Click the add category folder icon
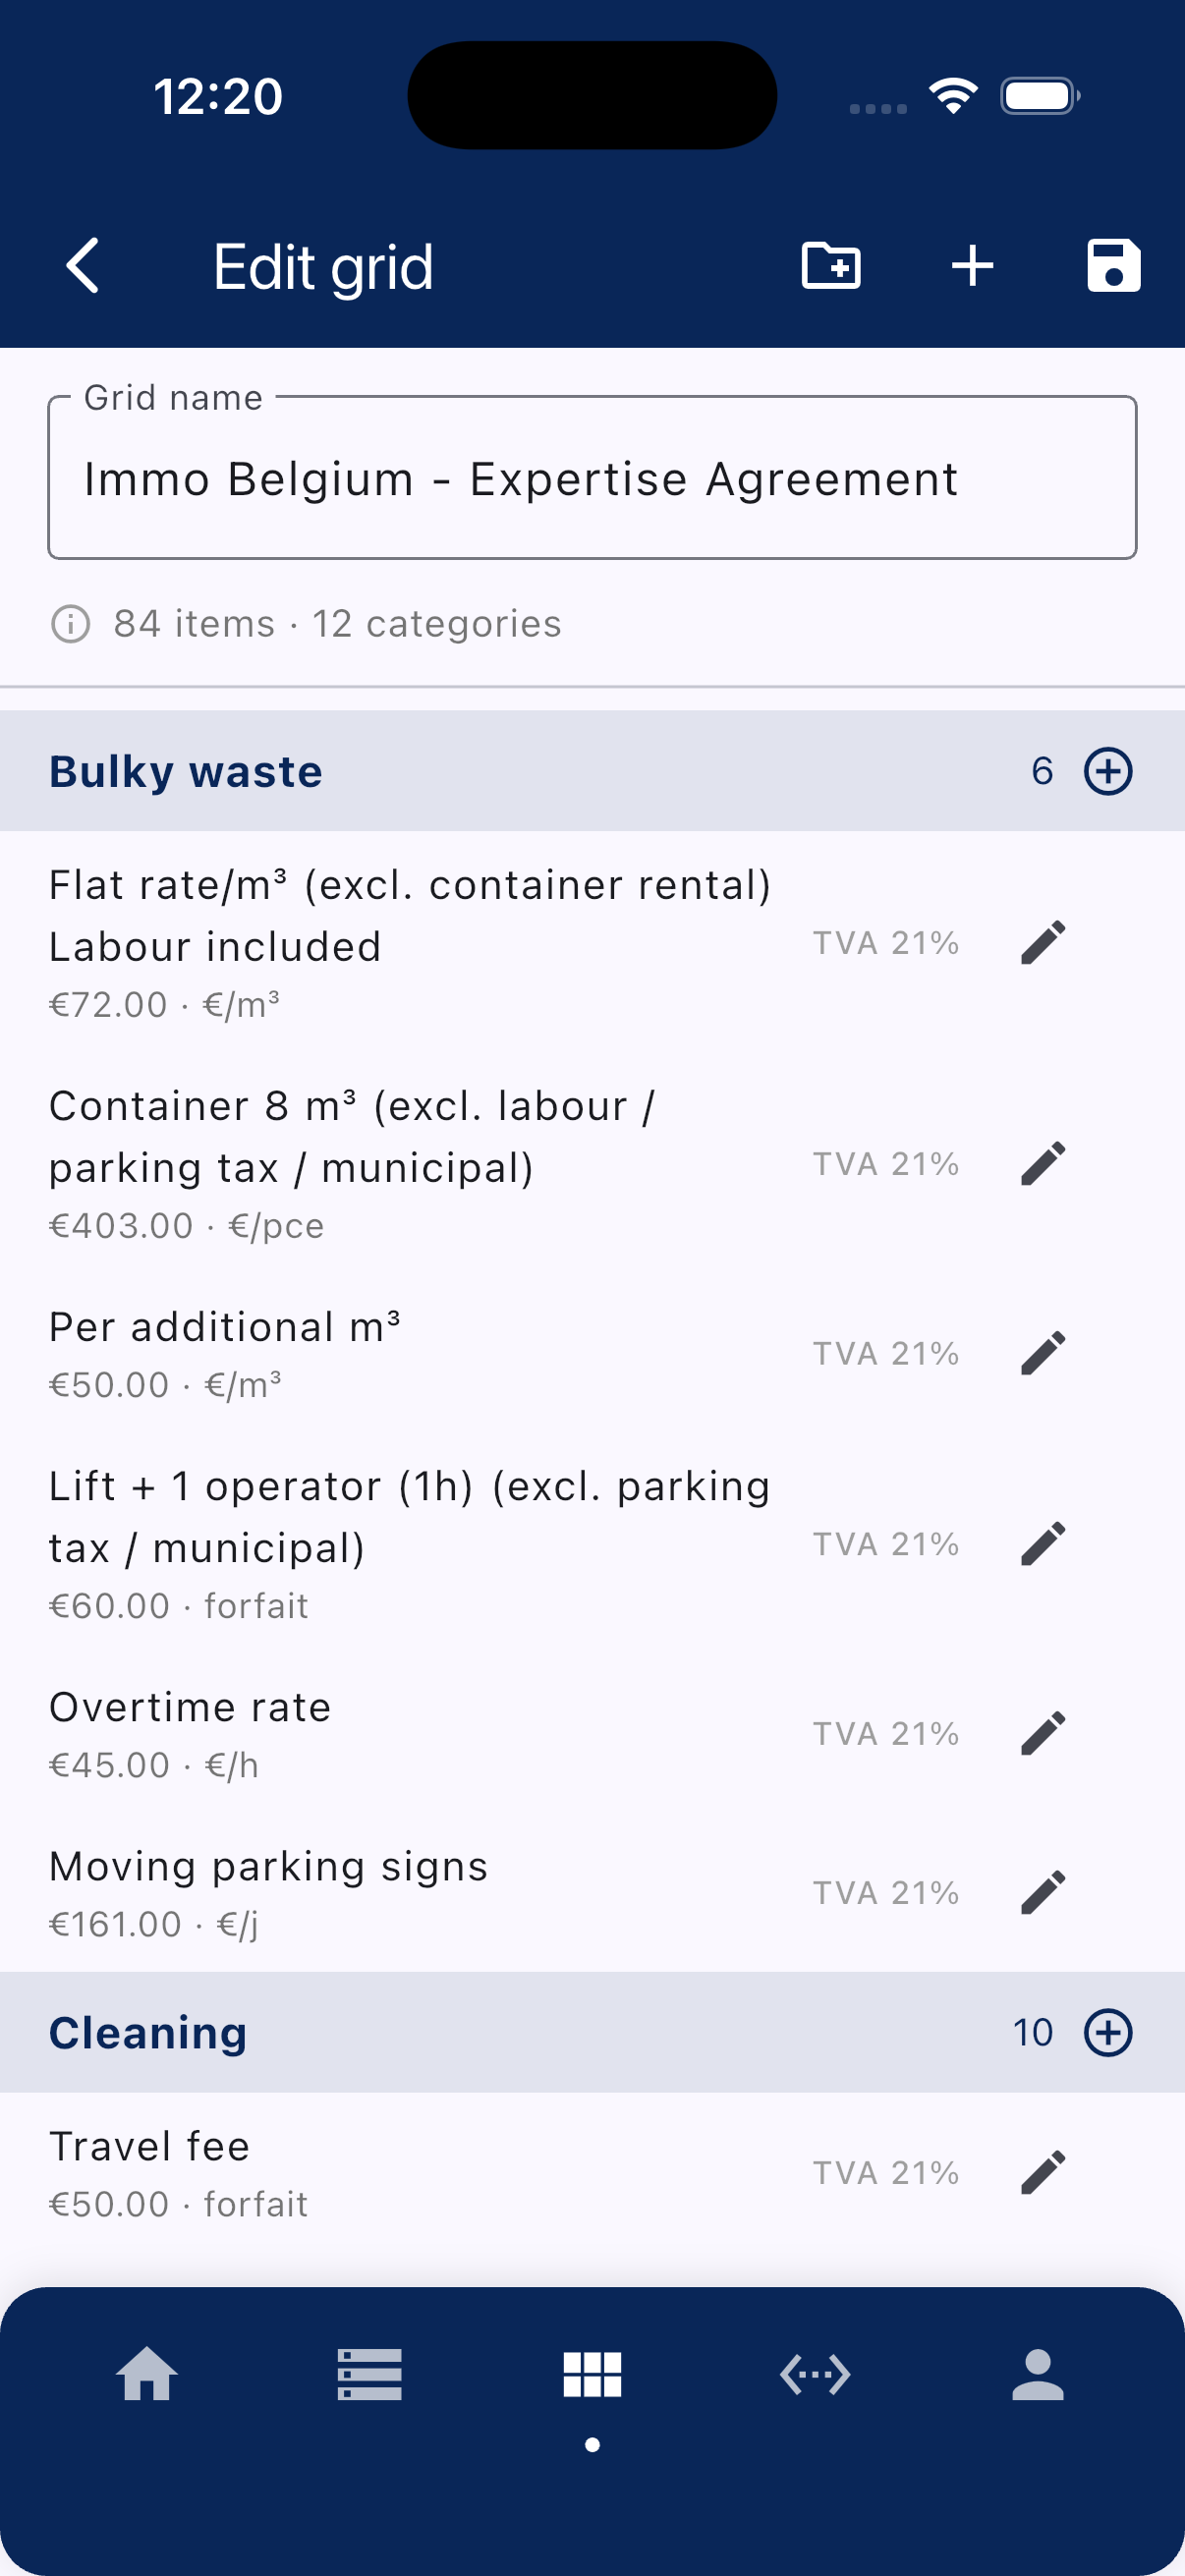 [831, 266]
